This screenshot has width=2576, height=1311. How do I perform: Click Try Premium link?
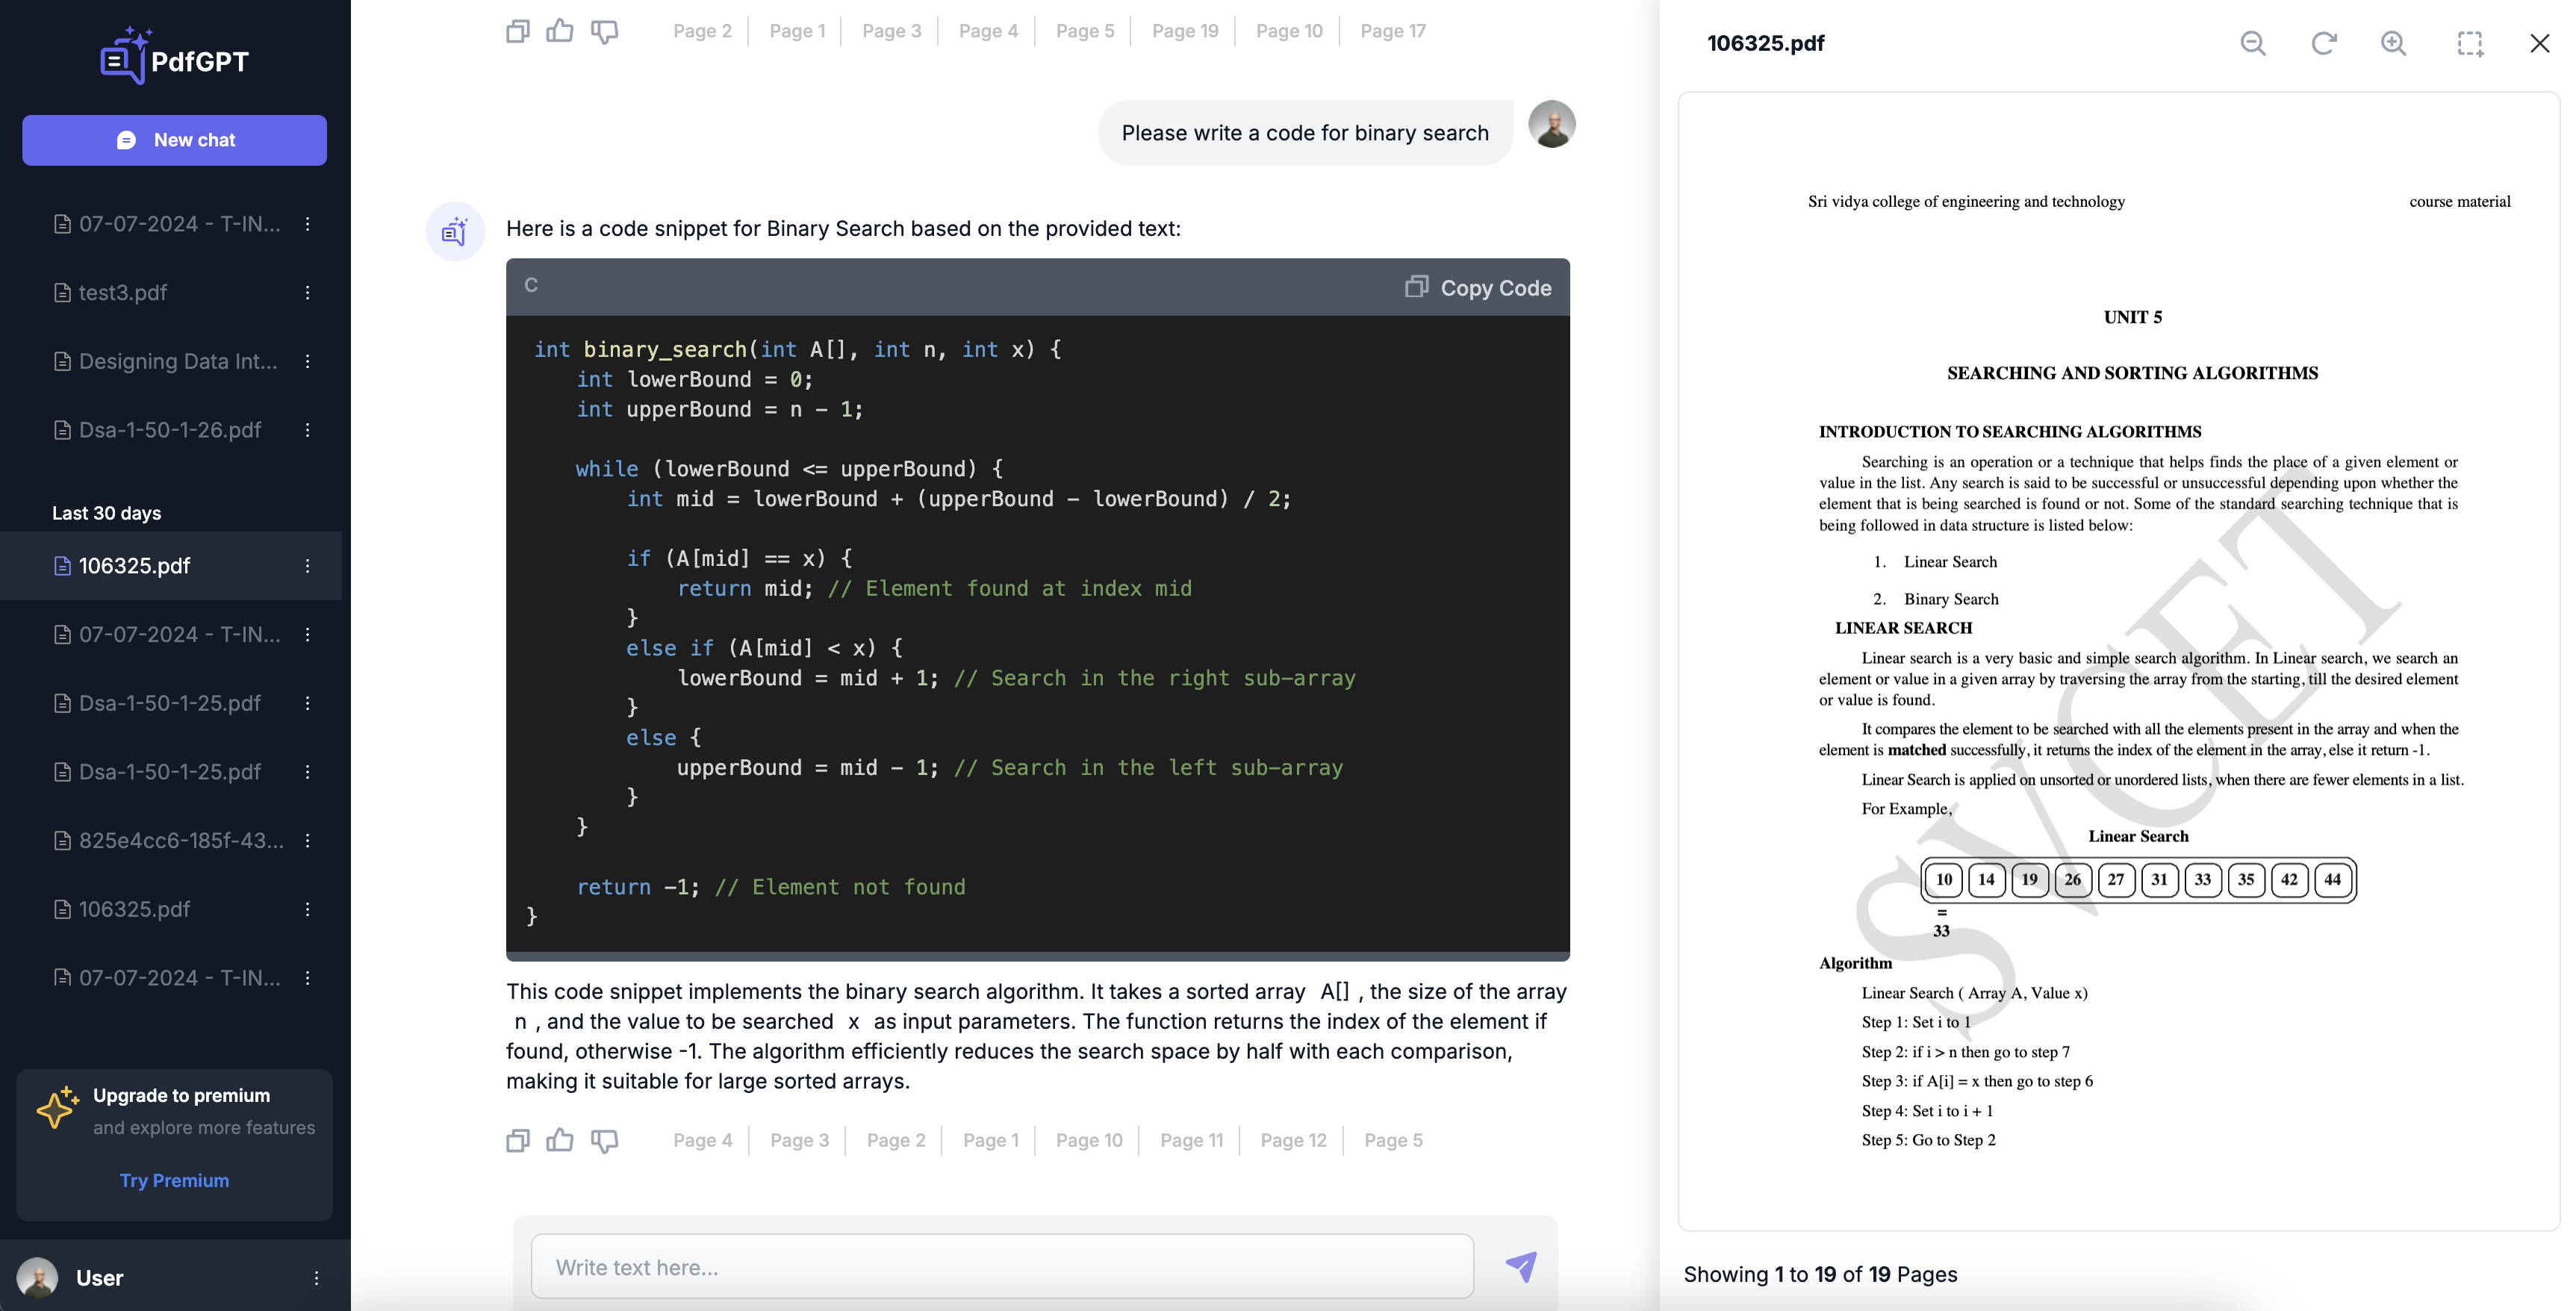pos(174,1180)
